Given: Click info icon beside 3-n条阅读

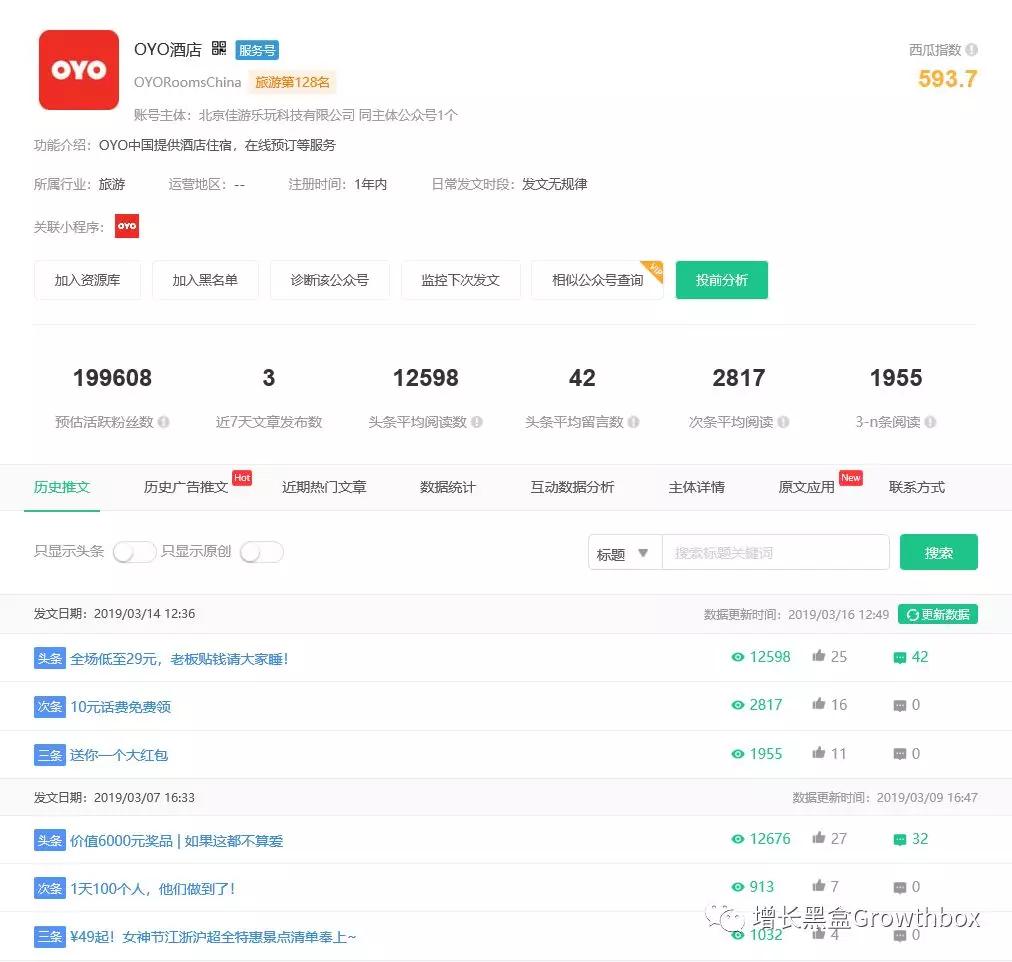Looking at the screenshot, I should (930, 422).
